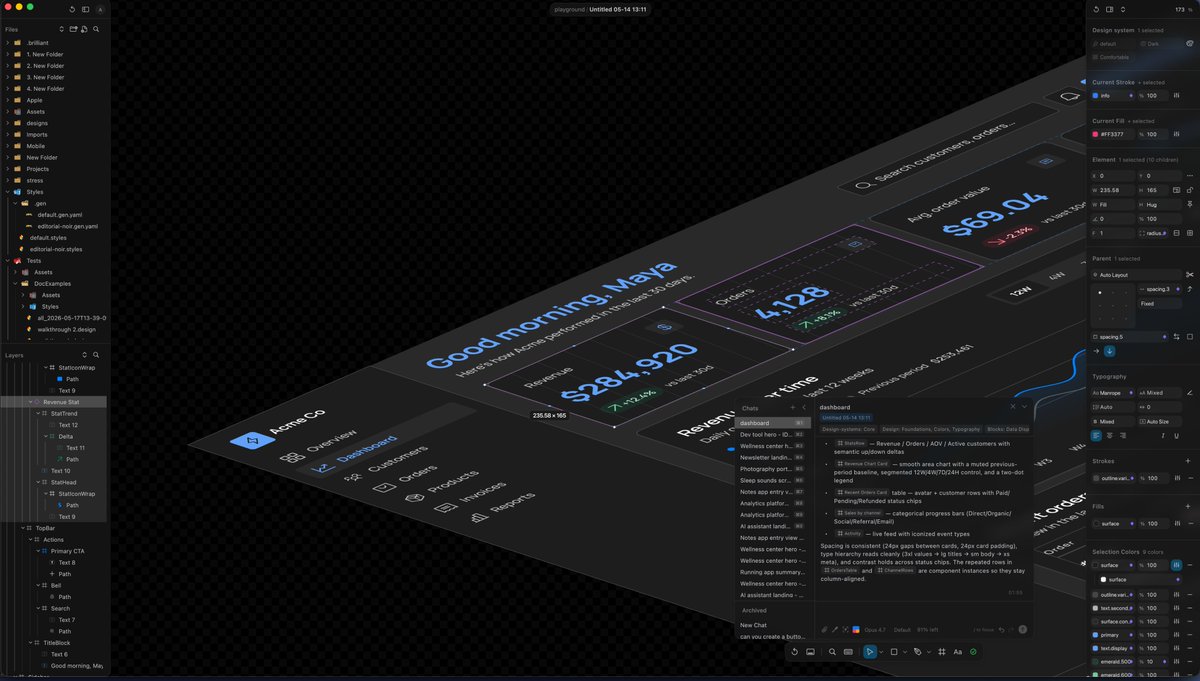
Task: Select the Aa text tool in bottom toolbar
Action: point(958,651)
